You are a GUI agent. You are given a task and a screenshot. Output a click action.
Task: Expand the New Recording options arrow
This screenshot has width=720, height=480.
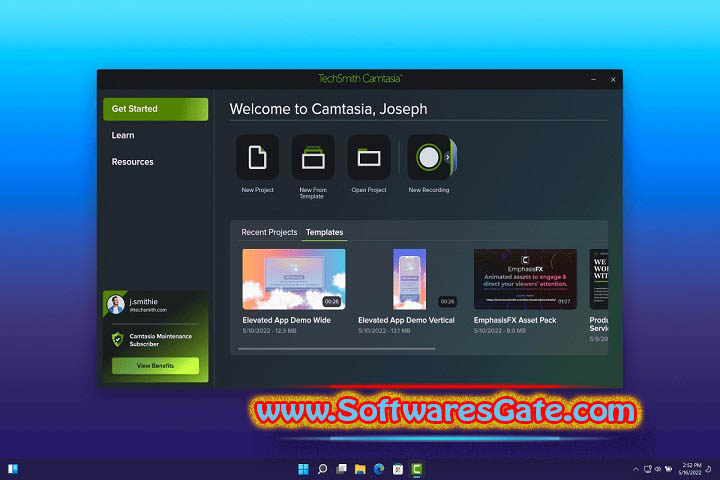coord(448,157)
